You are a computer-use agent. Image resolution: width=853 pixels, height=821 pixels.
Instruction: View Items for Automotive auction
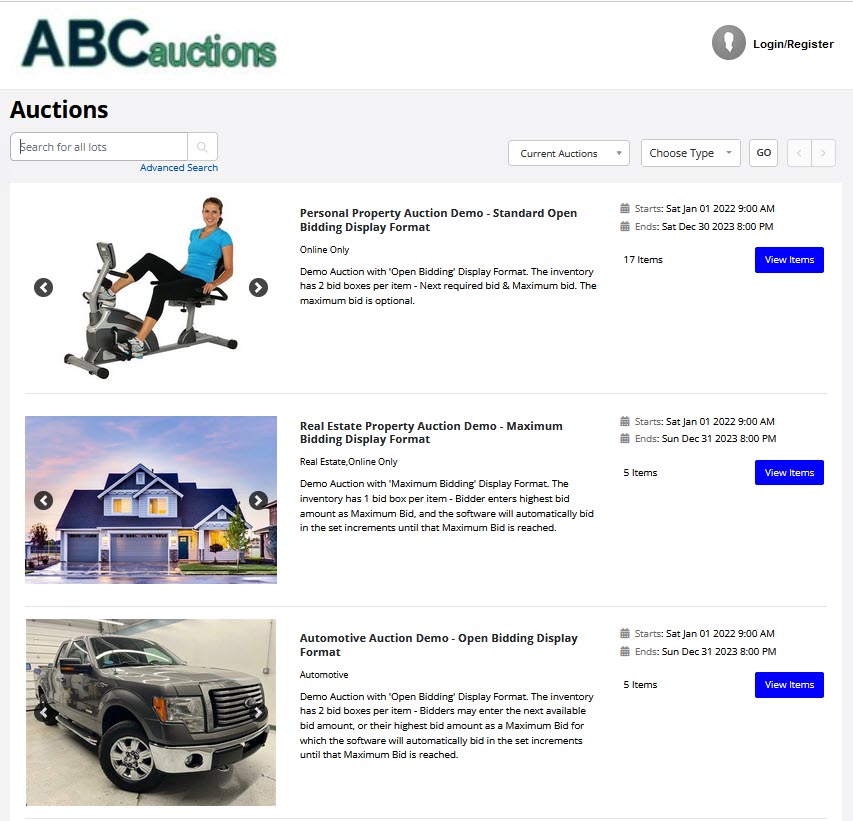(789, 685)
